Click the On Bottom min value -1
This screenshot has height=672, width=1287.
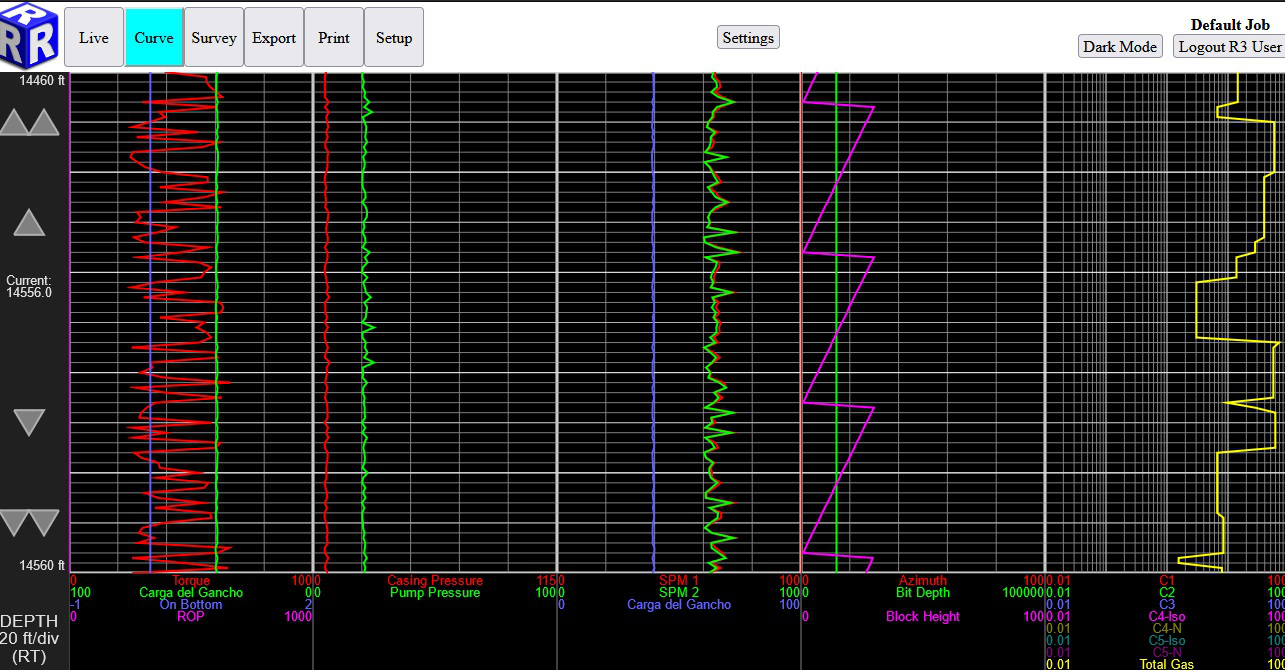click(75, 605)
